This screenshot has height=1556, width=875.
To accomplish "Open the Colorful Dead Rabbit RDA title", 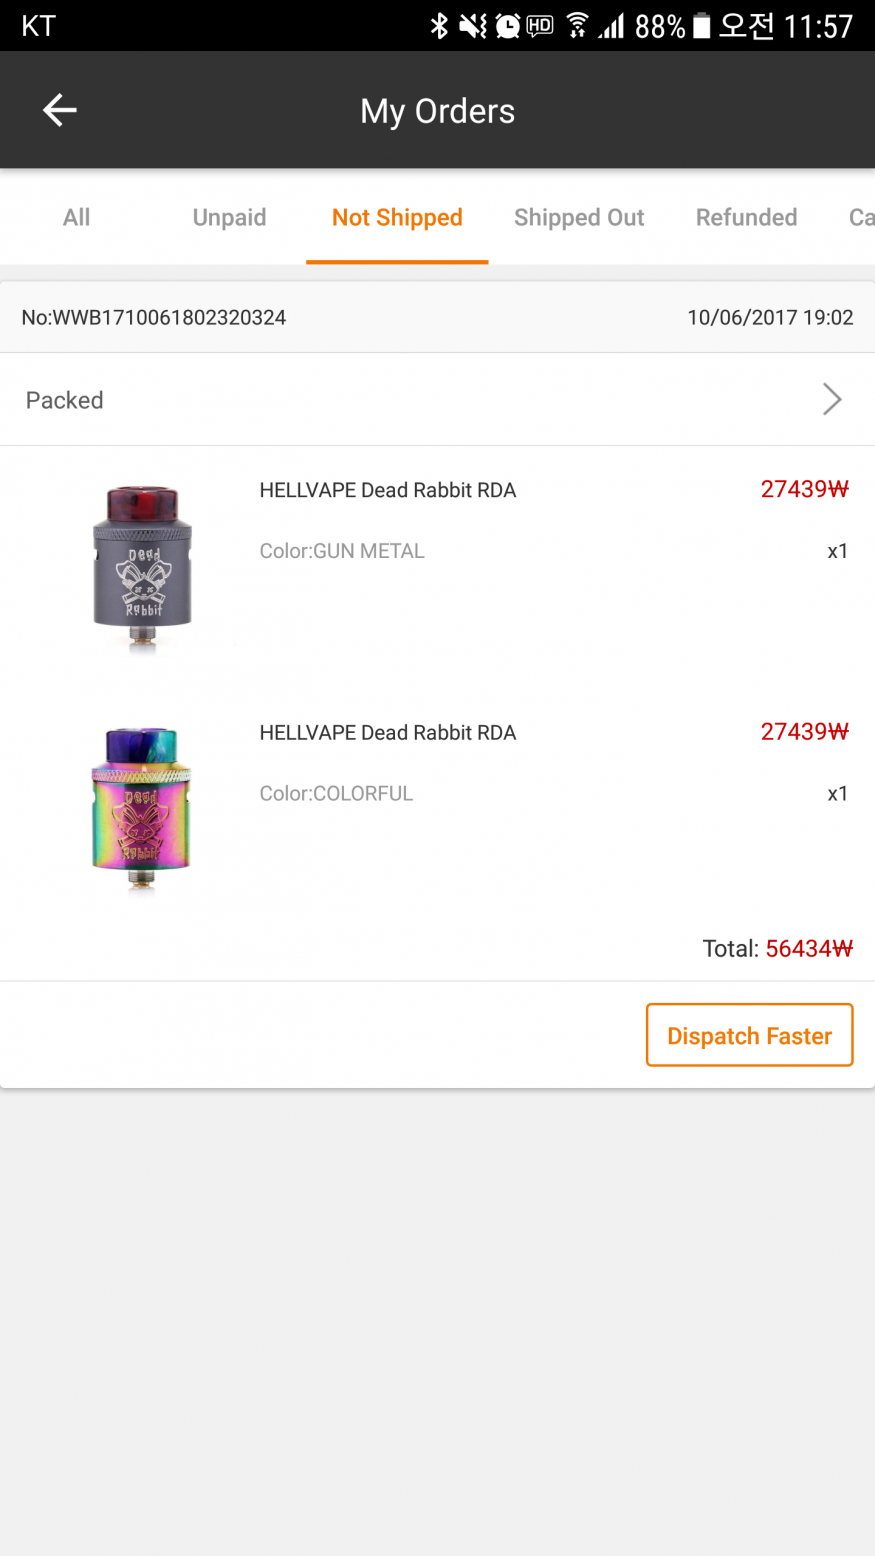I will point(388,733).
